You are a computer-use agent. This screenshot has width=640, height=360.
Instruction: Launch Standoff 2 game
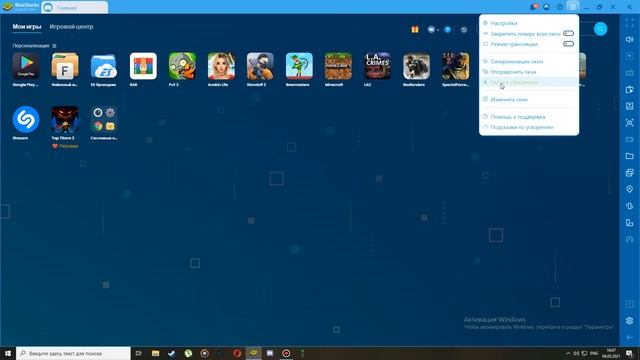pos(260,66)
